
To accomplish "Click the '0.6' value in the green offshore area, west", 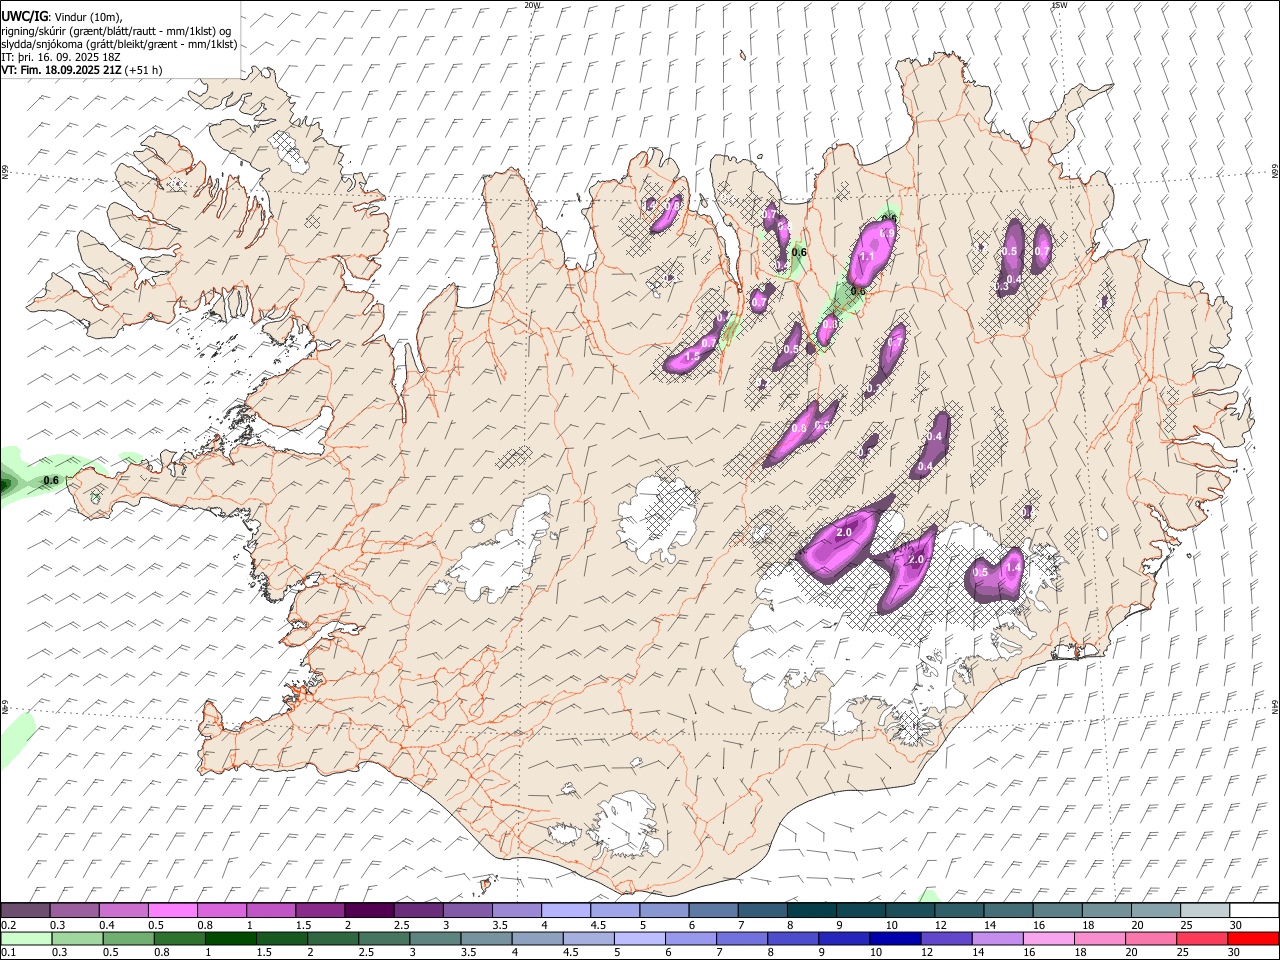I will pos(51,481).
